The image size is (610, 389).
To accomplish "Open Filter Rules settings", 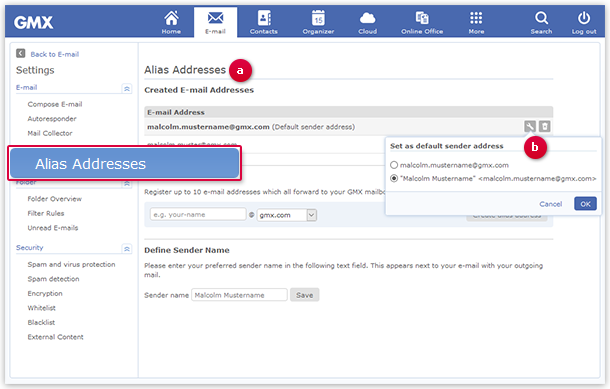I will (46, 213).
